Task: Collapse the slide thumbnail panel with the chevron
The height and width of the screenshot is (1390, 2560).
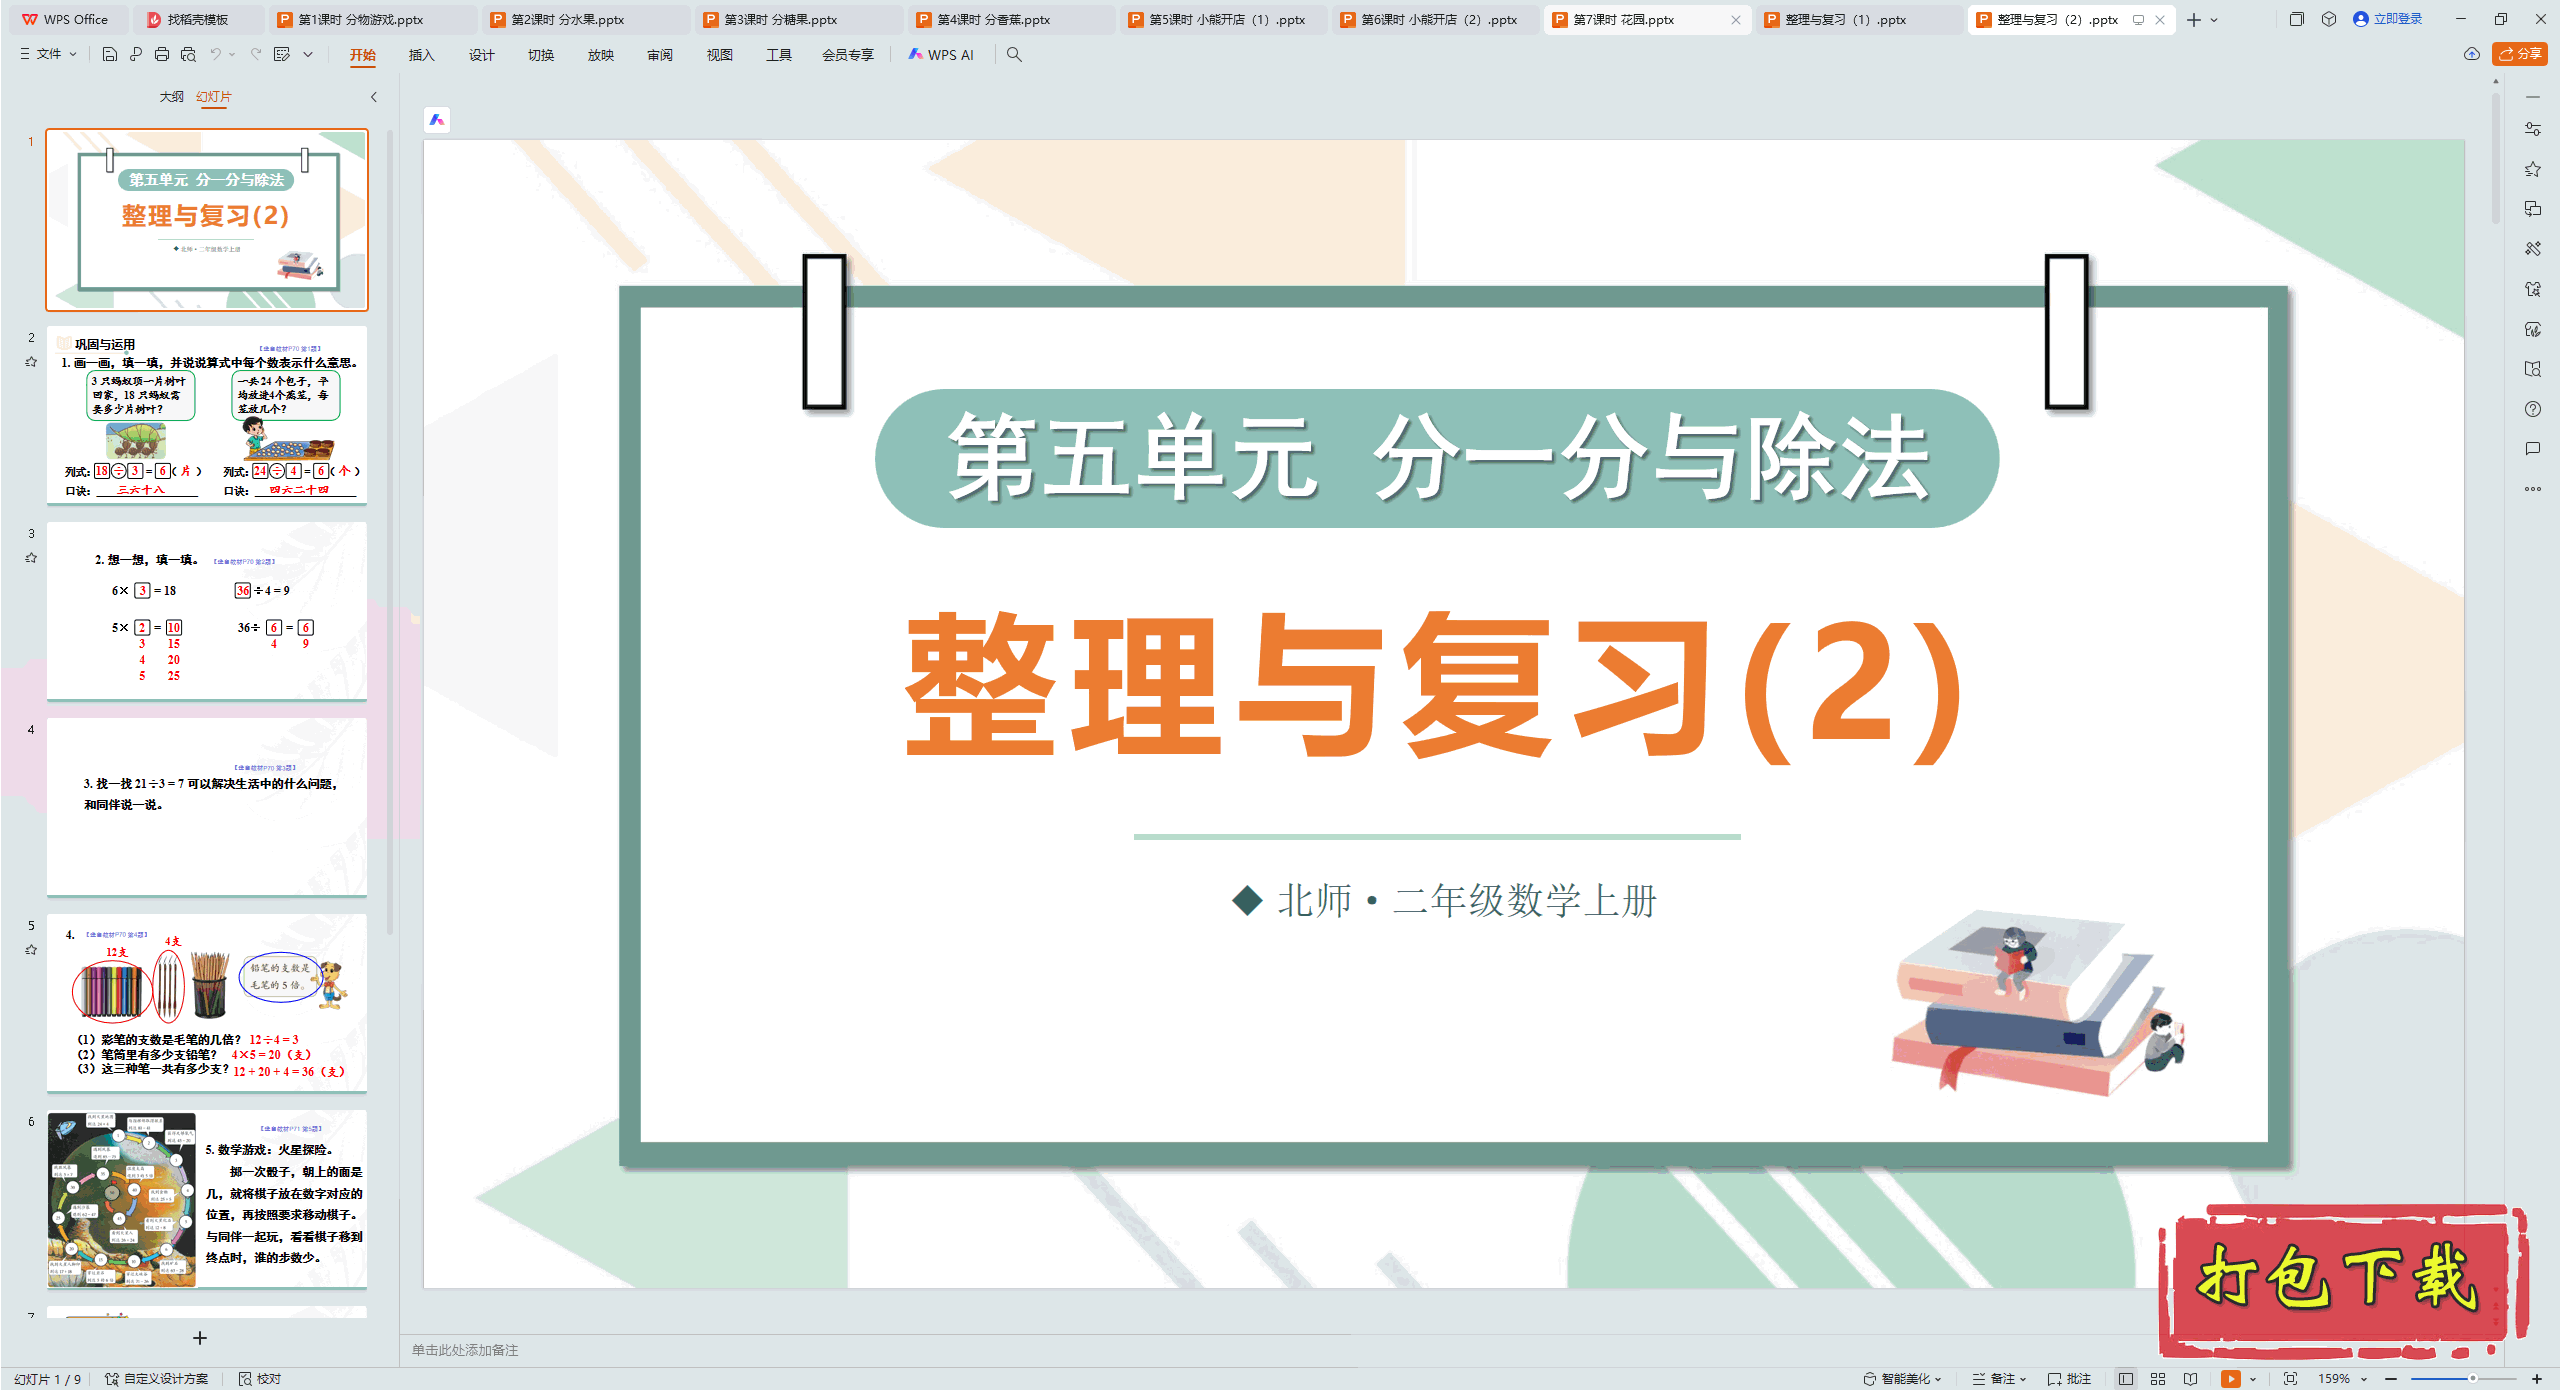Action: coord(373,97)
